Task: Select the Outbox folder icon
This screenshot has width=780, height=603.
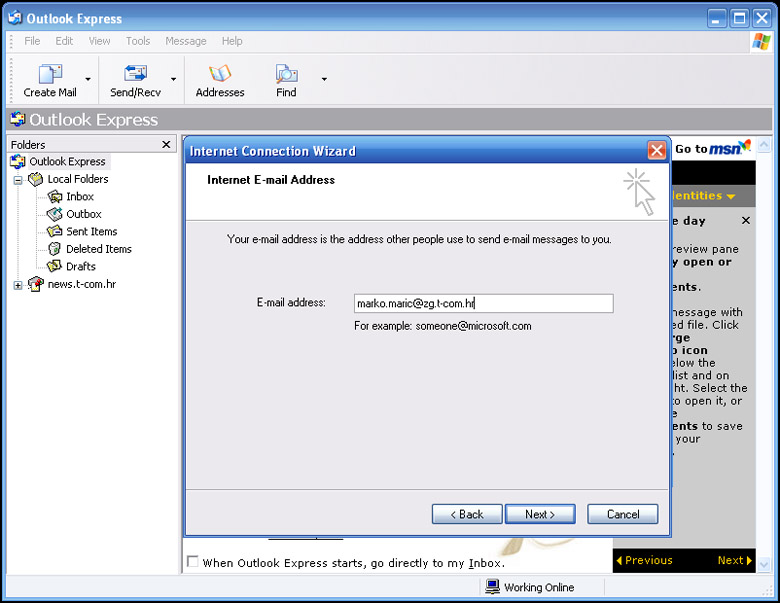Action: click(54, 214)
